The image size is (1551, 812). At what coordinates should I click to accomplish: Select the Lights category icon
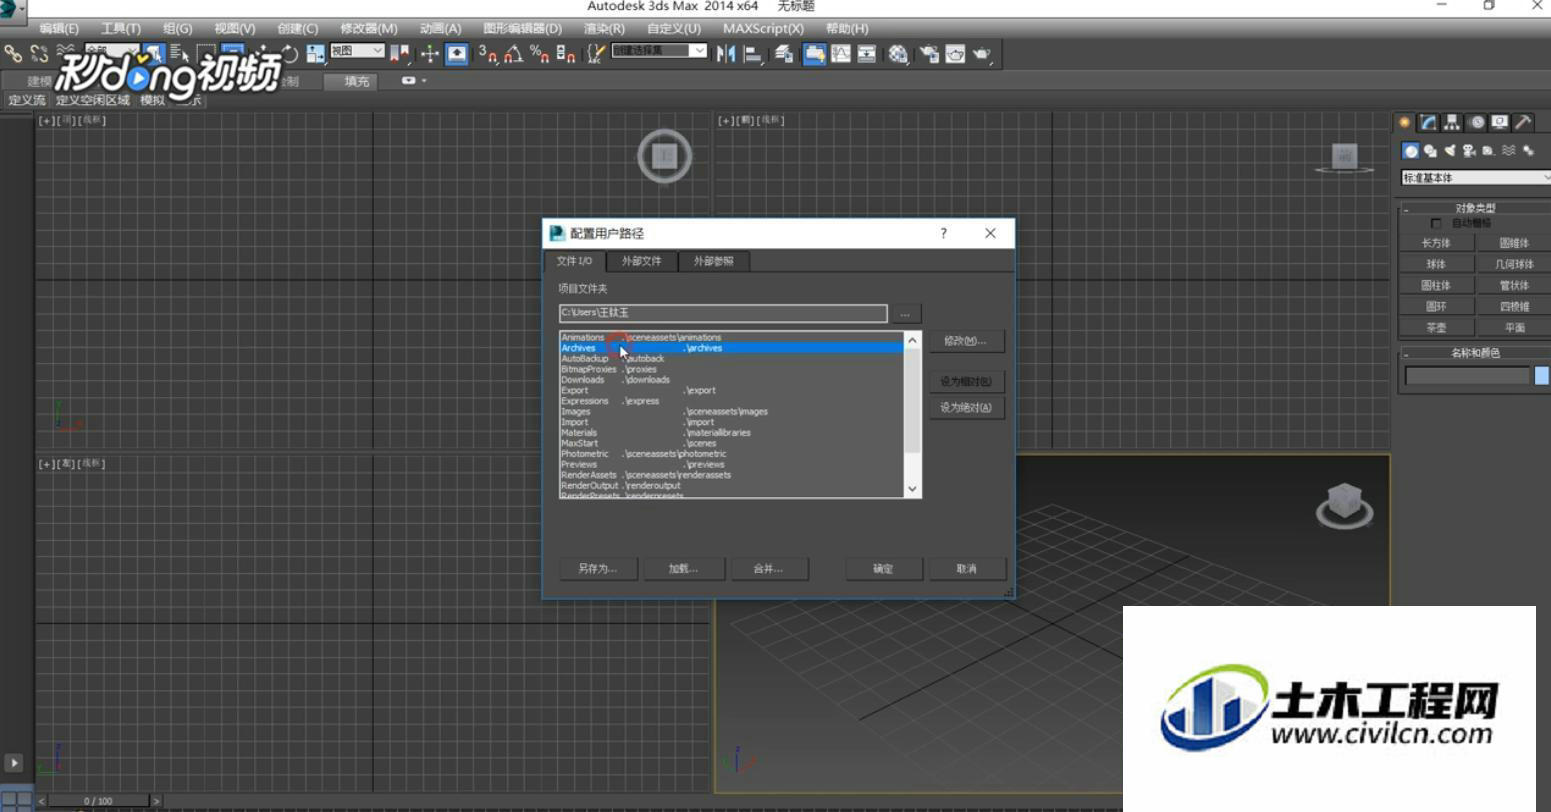[x=1450, y=151]
